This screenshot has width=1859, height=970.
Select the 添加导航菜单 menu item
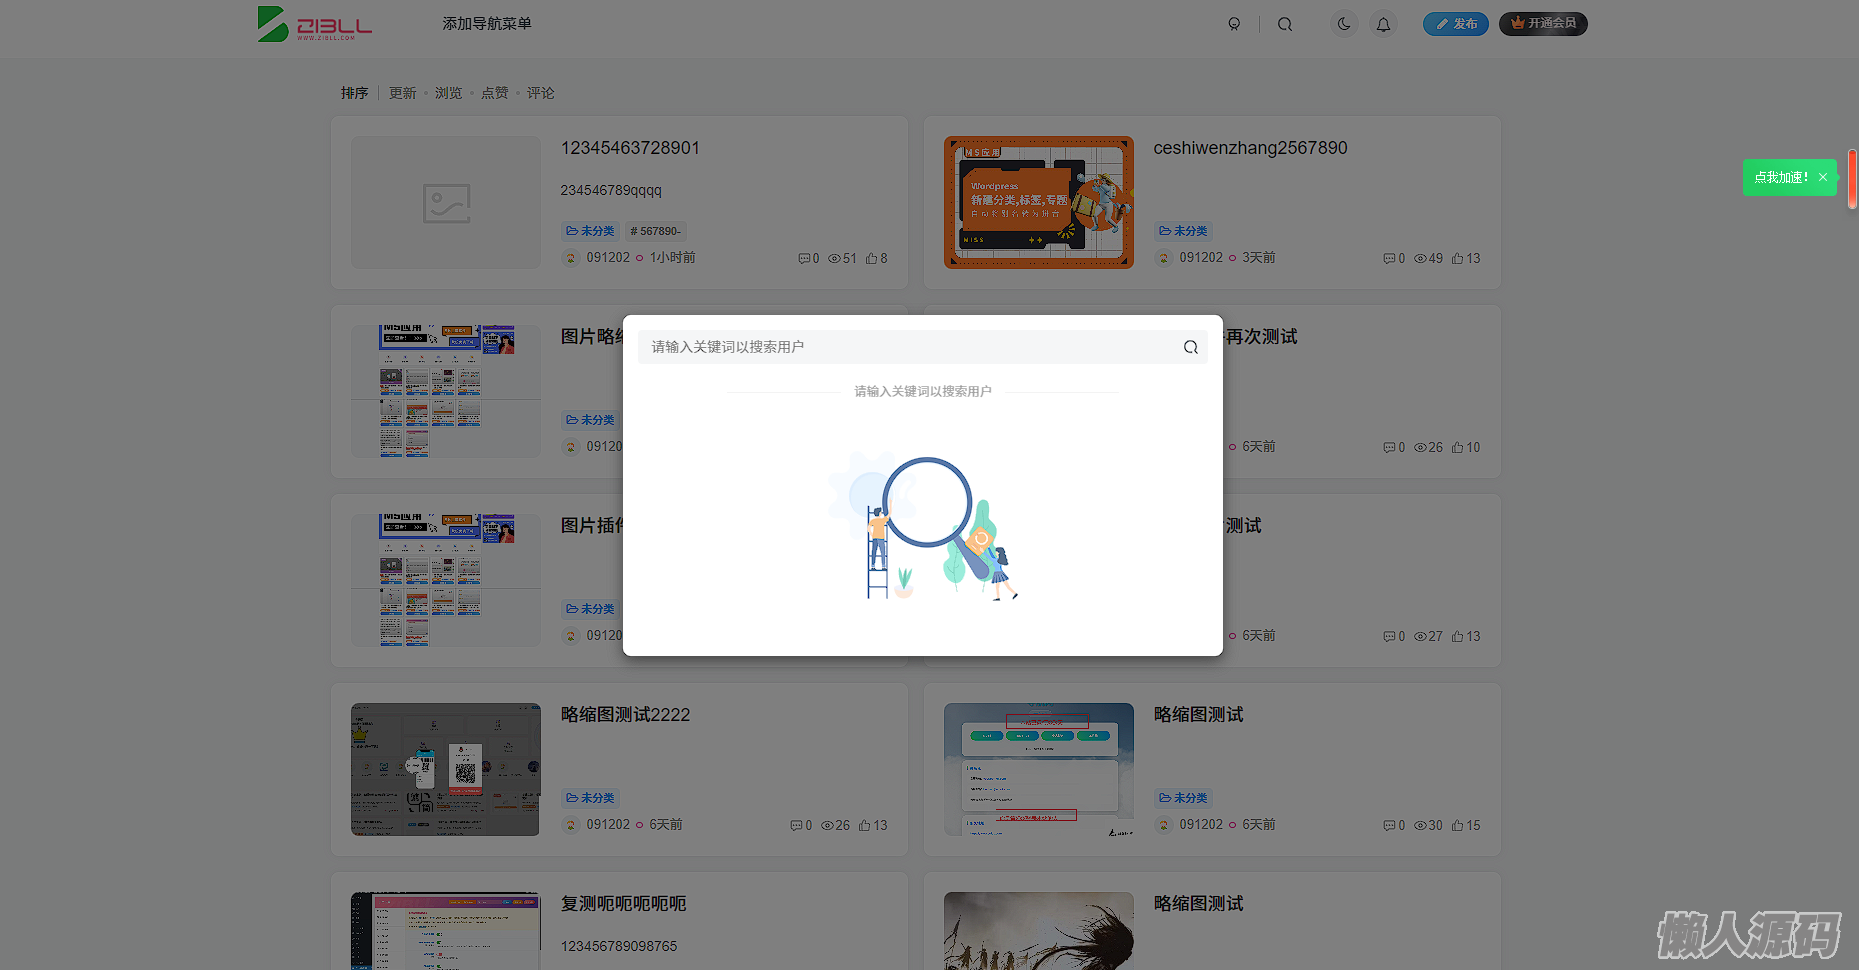[x=487, y=24]
